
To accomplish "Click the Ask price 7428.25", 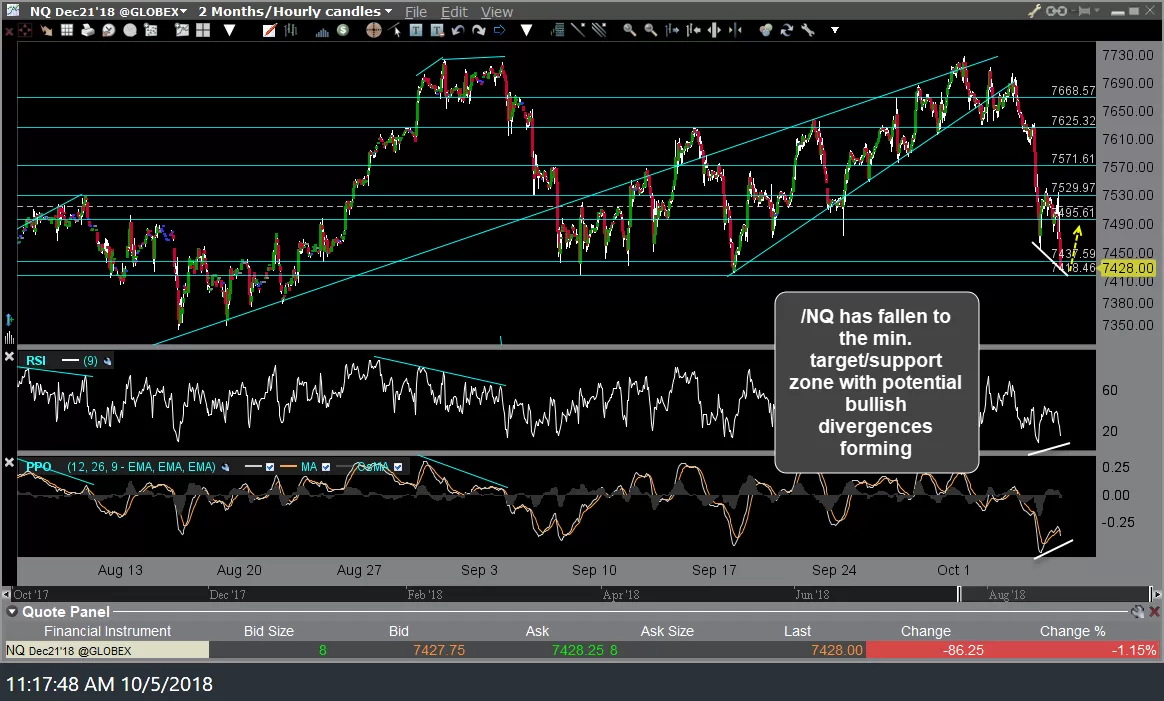I will (x=578, y=651).
